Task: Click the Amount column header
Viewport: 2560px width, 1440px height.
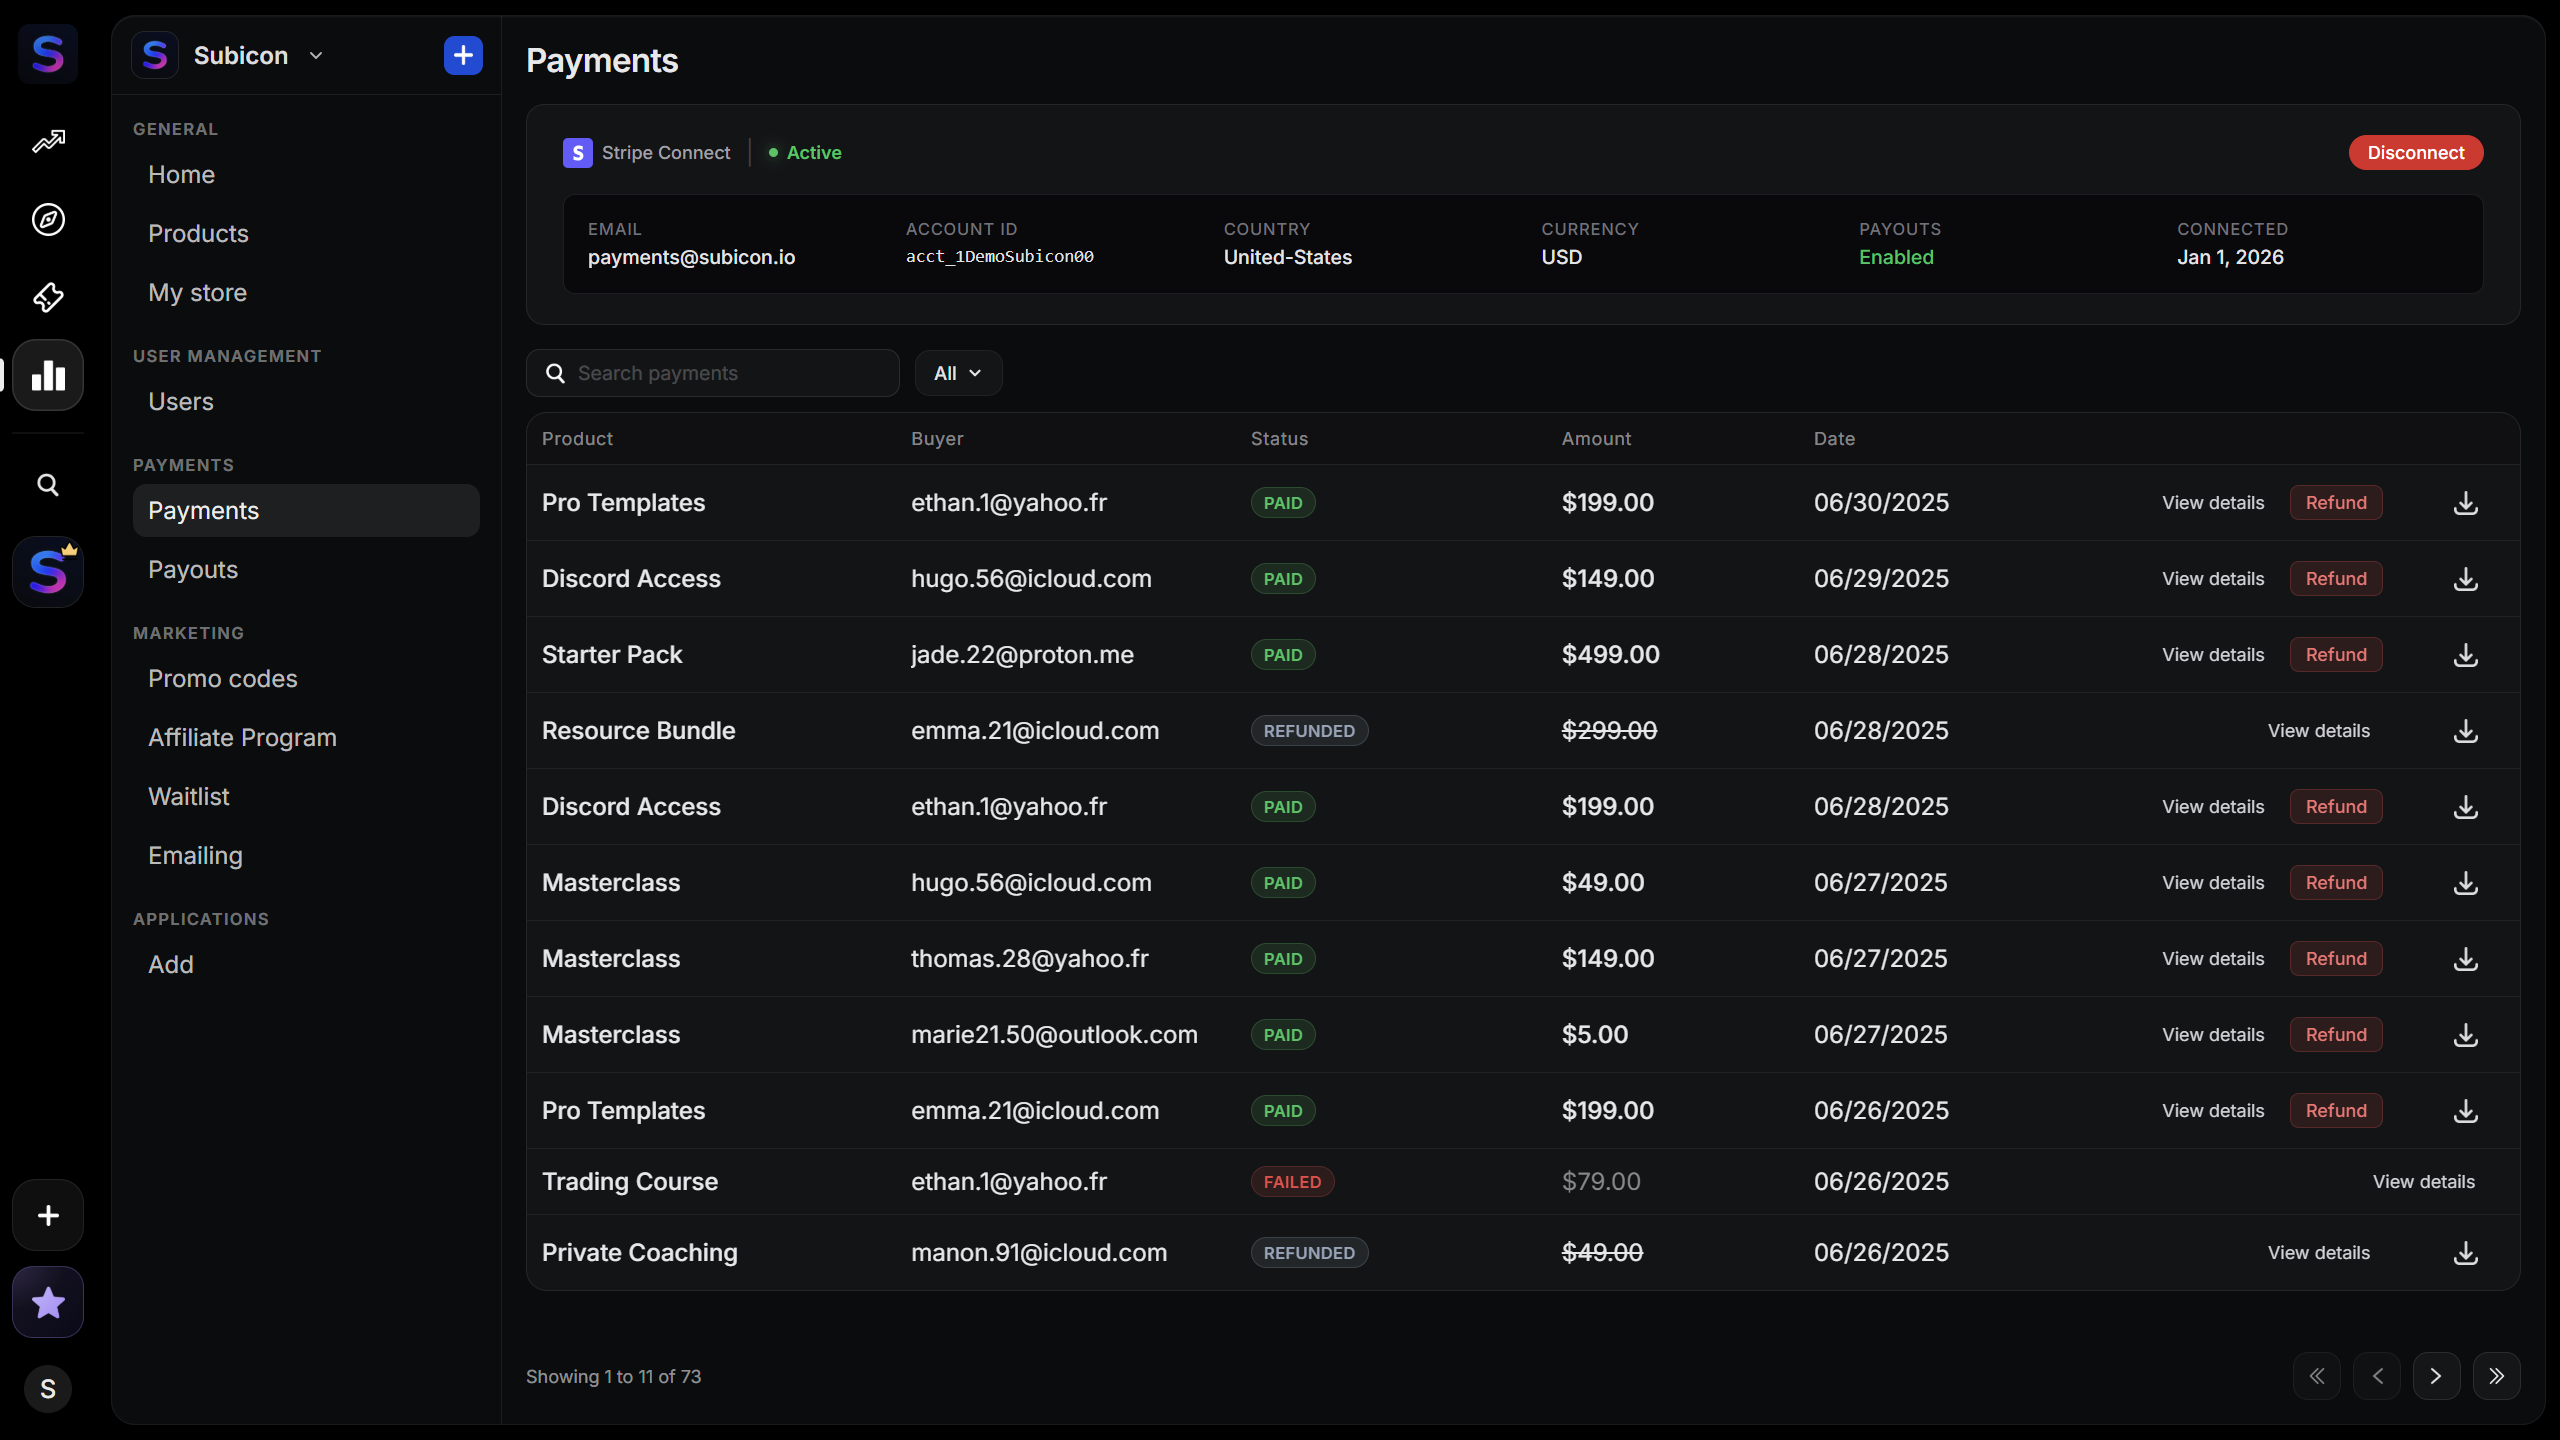Action: [x=1596, y=439]
